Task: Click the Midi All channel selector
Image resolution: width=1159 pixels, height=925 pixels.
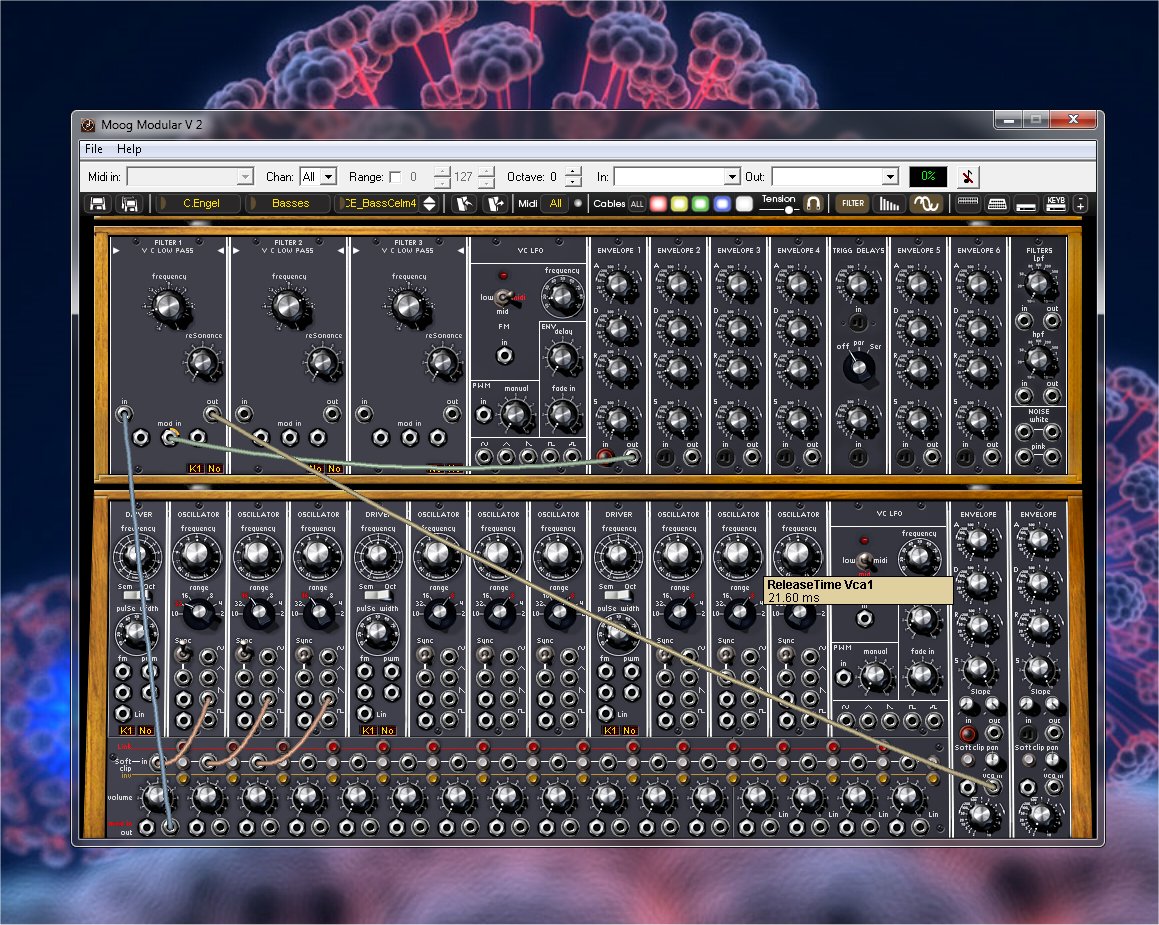Action: [x=555, y=203]
